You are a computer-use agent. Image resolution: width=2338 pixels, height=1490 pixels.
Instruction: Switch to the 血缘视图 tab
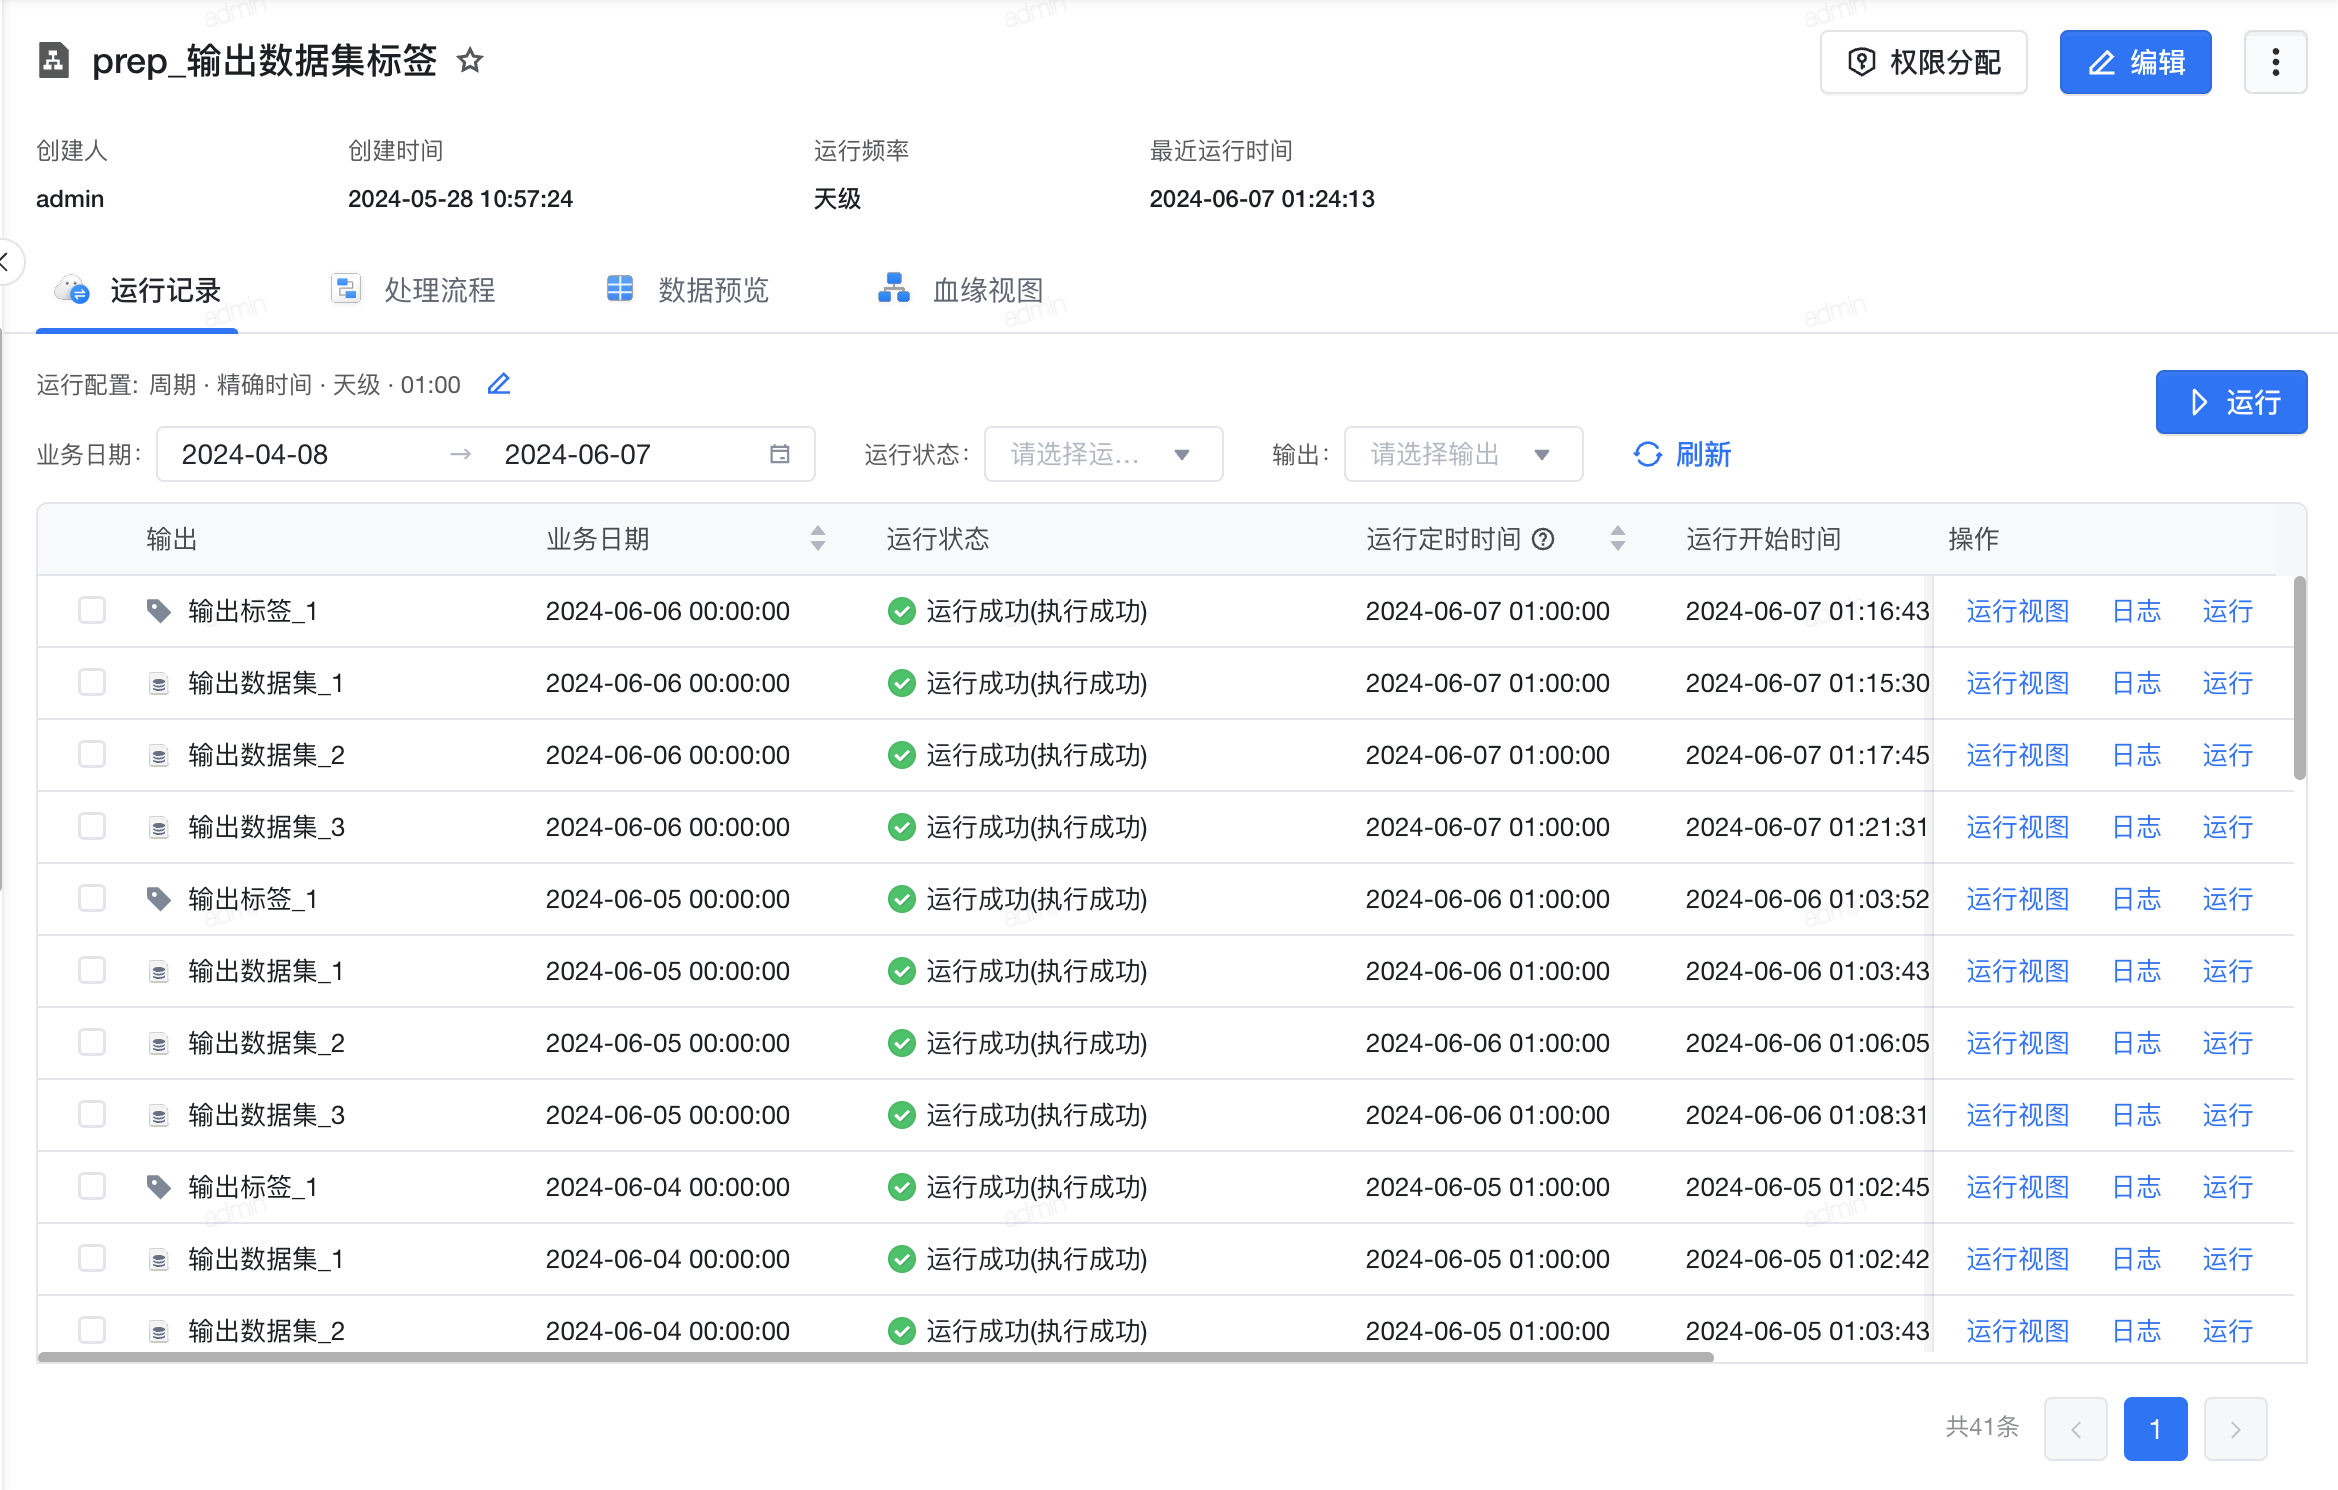tap(960, 291)
